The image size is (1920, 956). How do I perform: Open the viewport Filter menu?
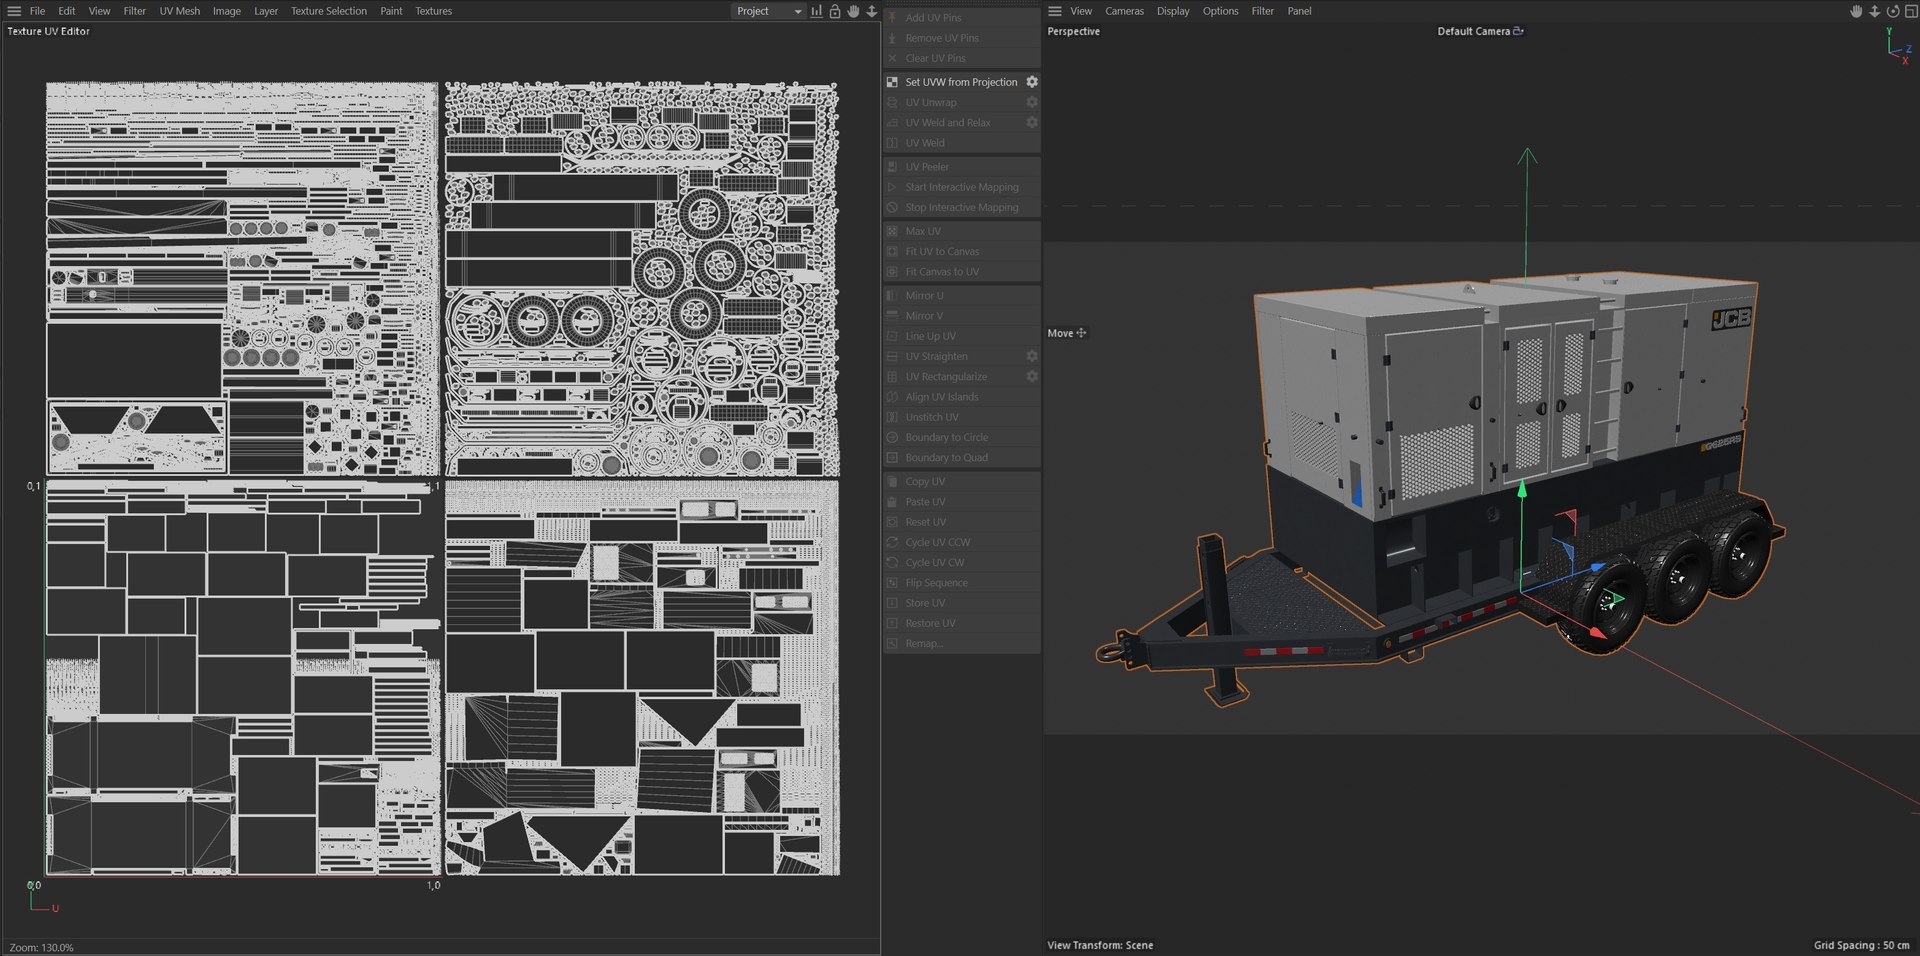[1263, 11]
